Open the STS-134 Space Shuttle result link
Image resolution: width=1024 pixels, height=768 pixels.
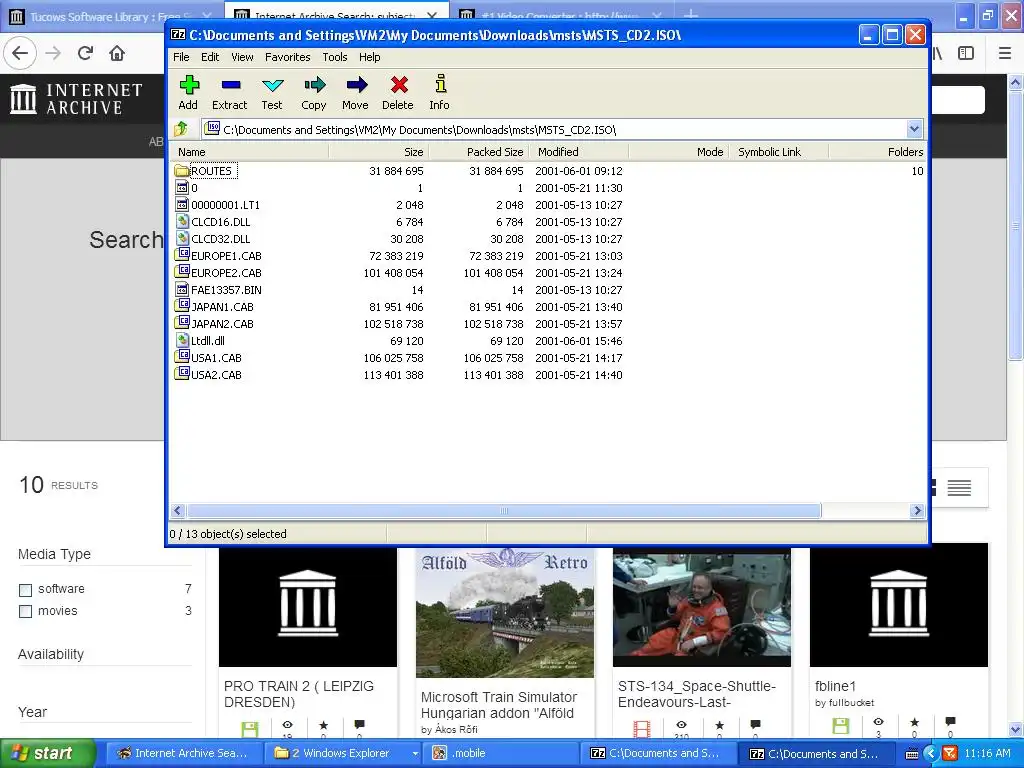697,694
